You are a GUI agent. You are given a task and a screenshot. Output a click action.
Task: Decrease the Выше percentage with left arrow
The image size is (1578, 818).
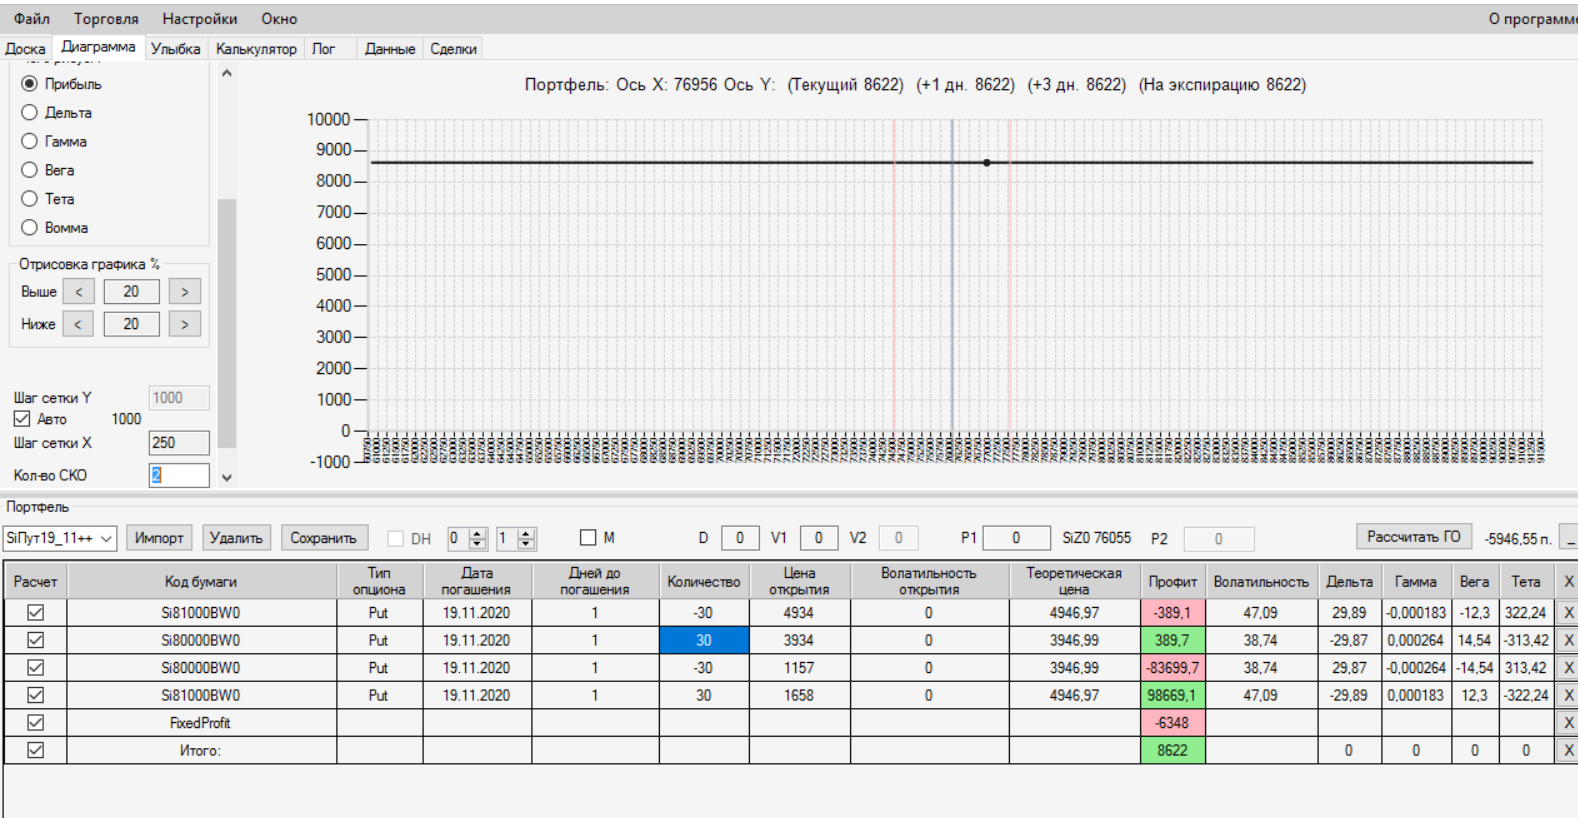click(79, 291)
